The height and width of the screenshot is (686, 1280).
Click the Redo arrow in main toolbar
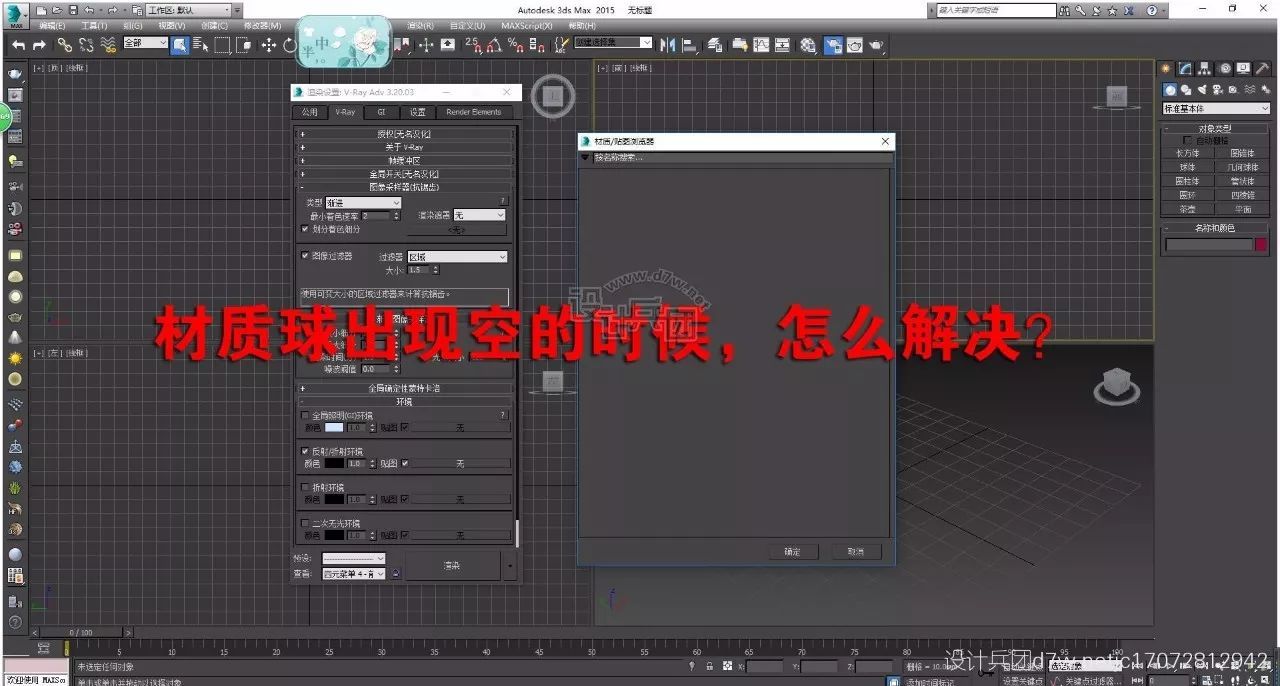[x=39, y=45]
